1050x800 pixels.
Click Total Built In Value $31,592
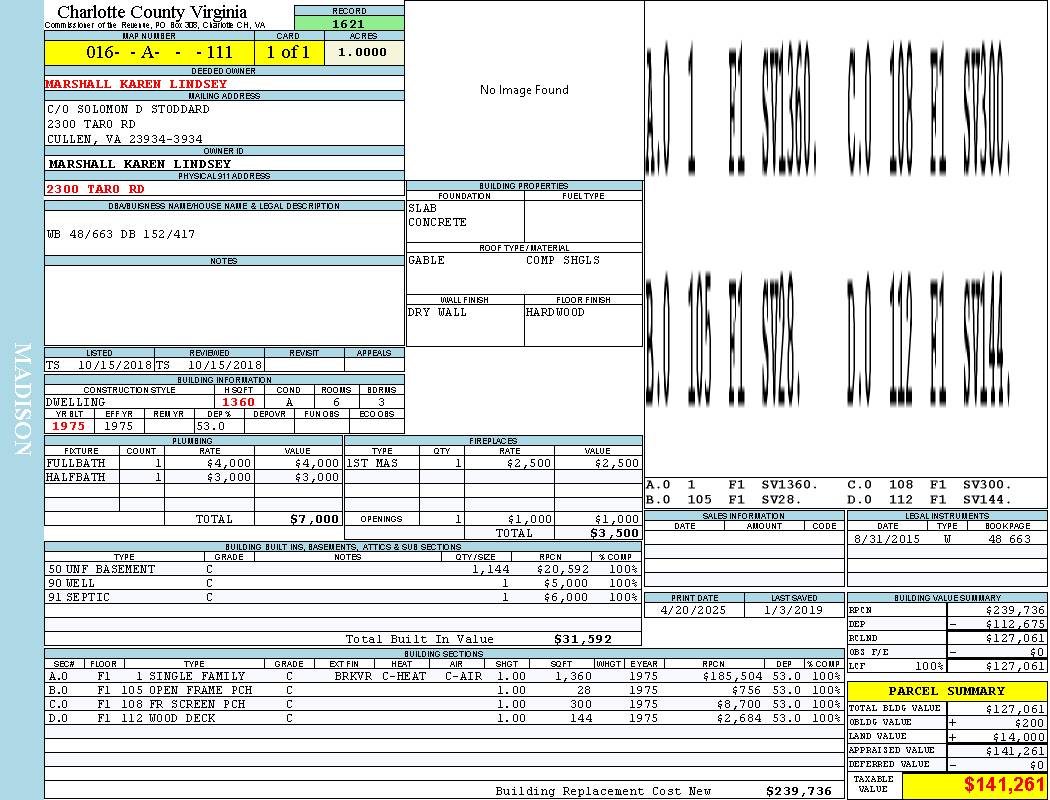click(x=583, y=640)
